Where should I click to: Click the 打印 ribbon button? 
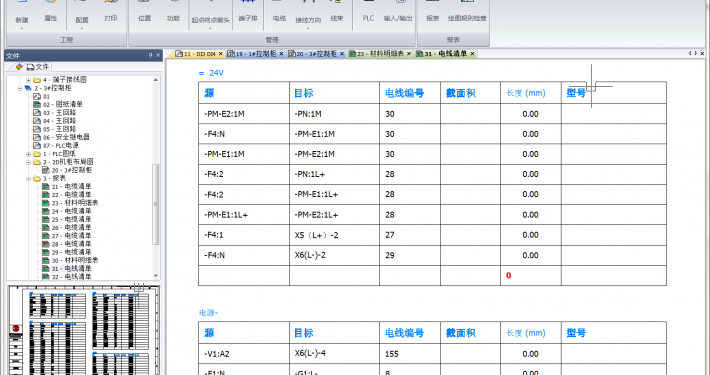tap(110, 18)
